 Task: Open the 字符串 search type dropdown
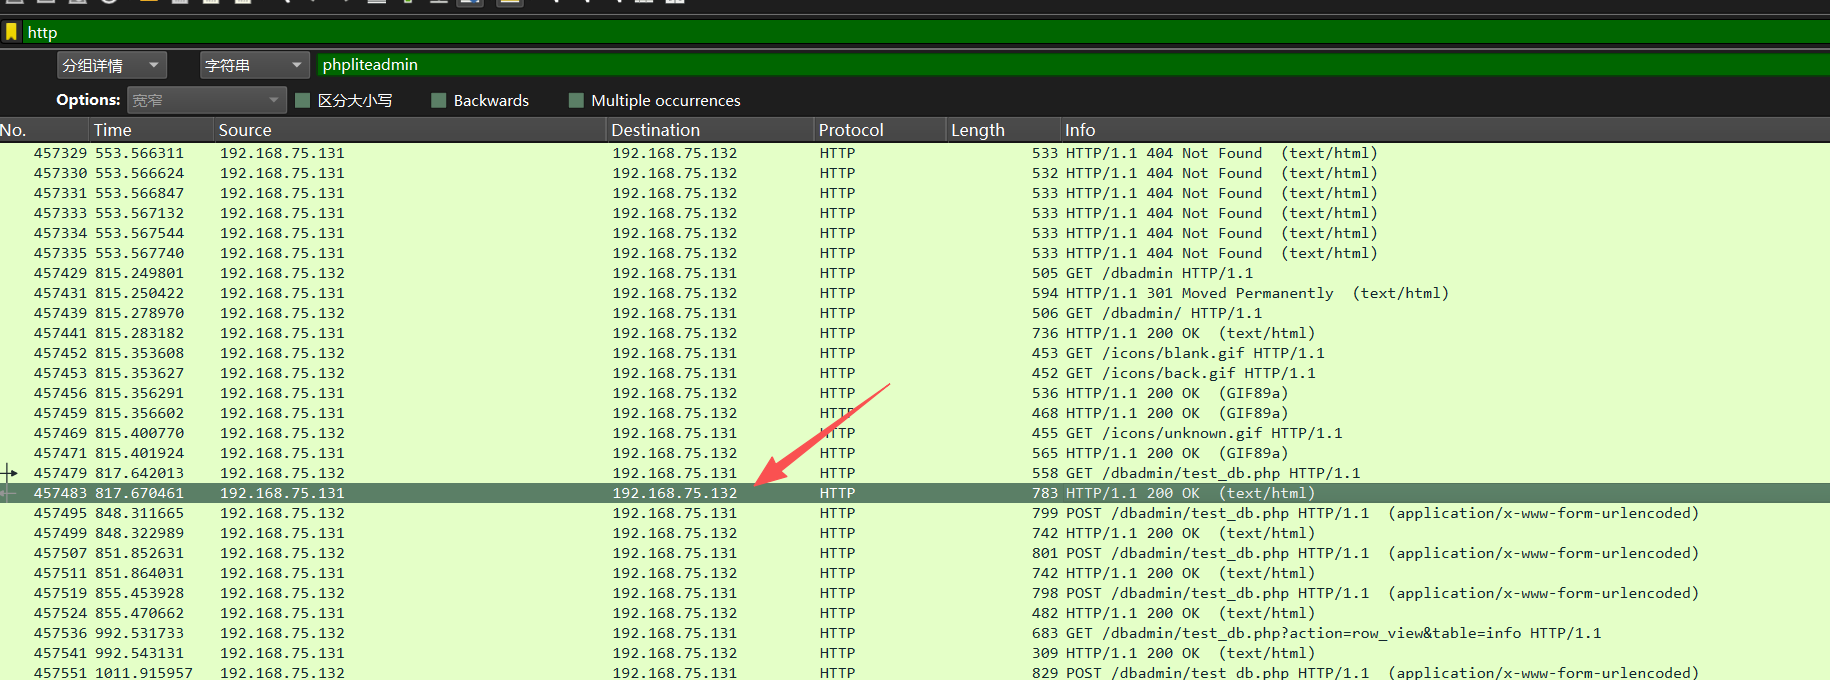click(255, 65)
